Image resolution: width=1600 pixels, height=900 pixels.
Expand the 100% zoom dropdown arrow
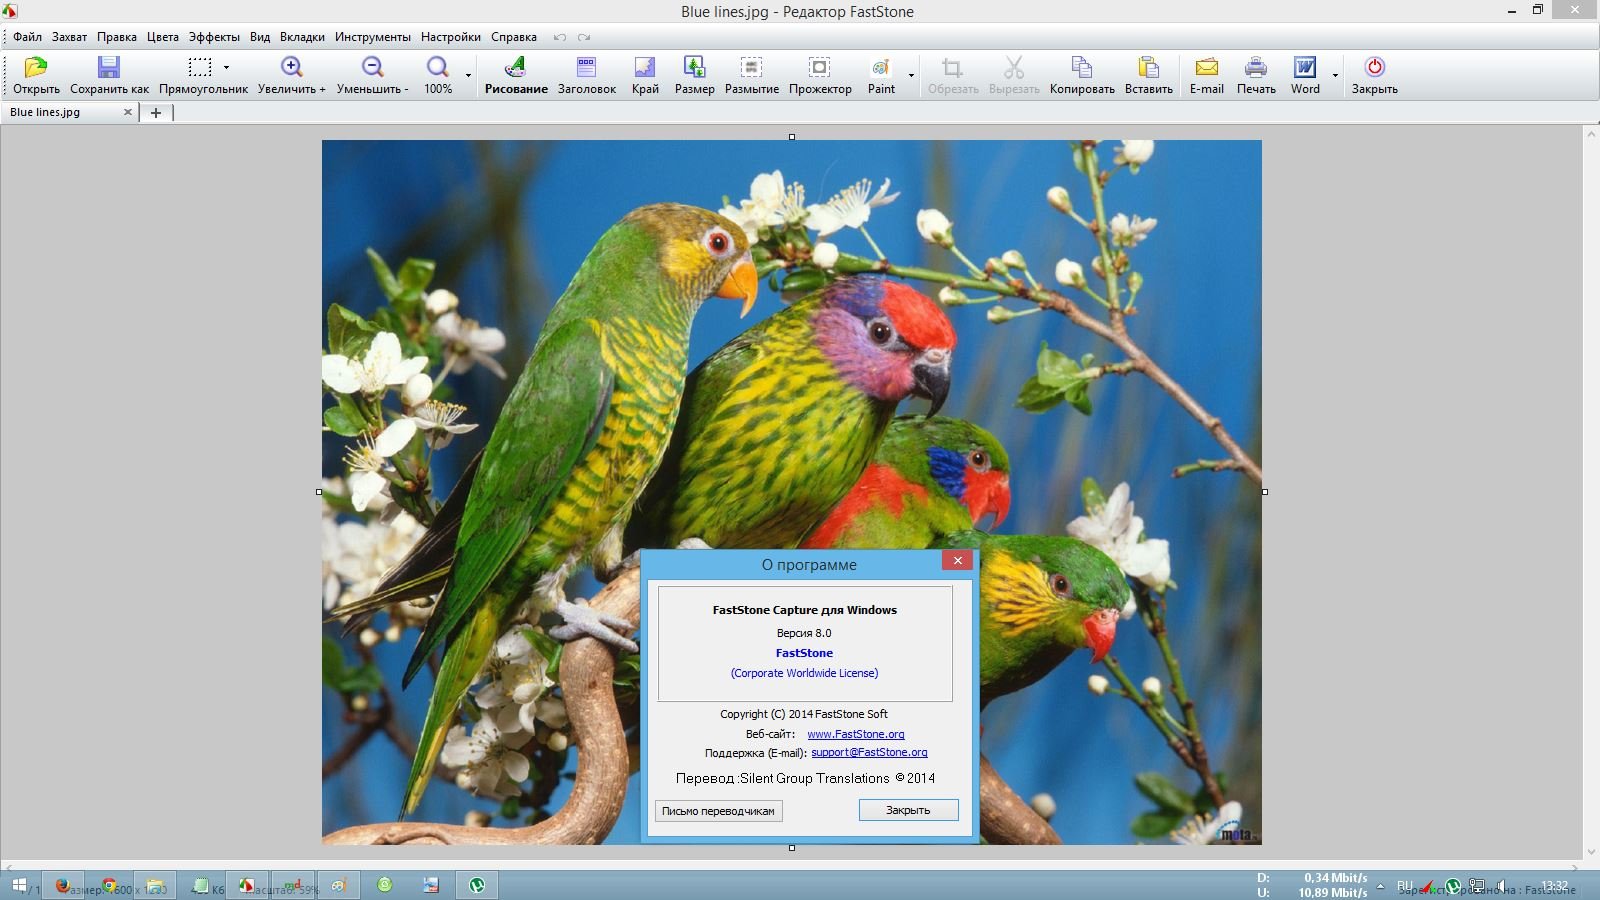click(x=468, y=75)
